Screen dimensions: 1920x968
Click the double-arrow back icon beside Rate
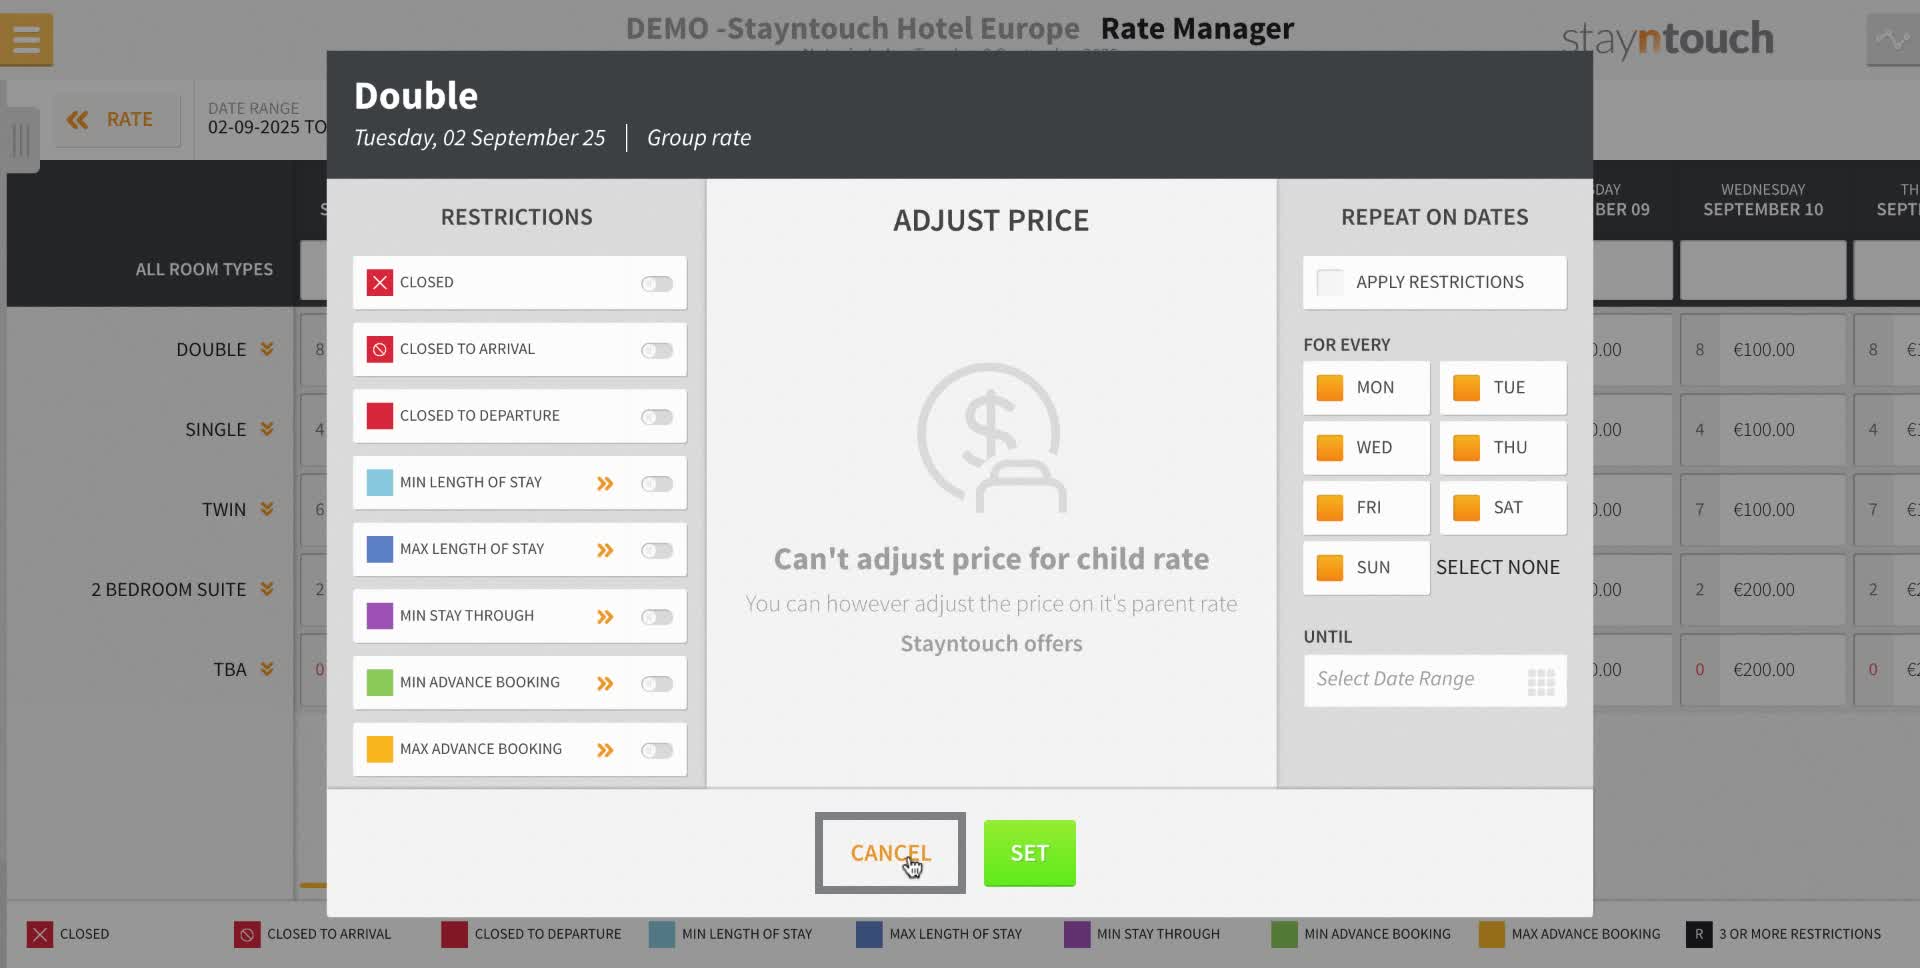tap(77, 120)
